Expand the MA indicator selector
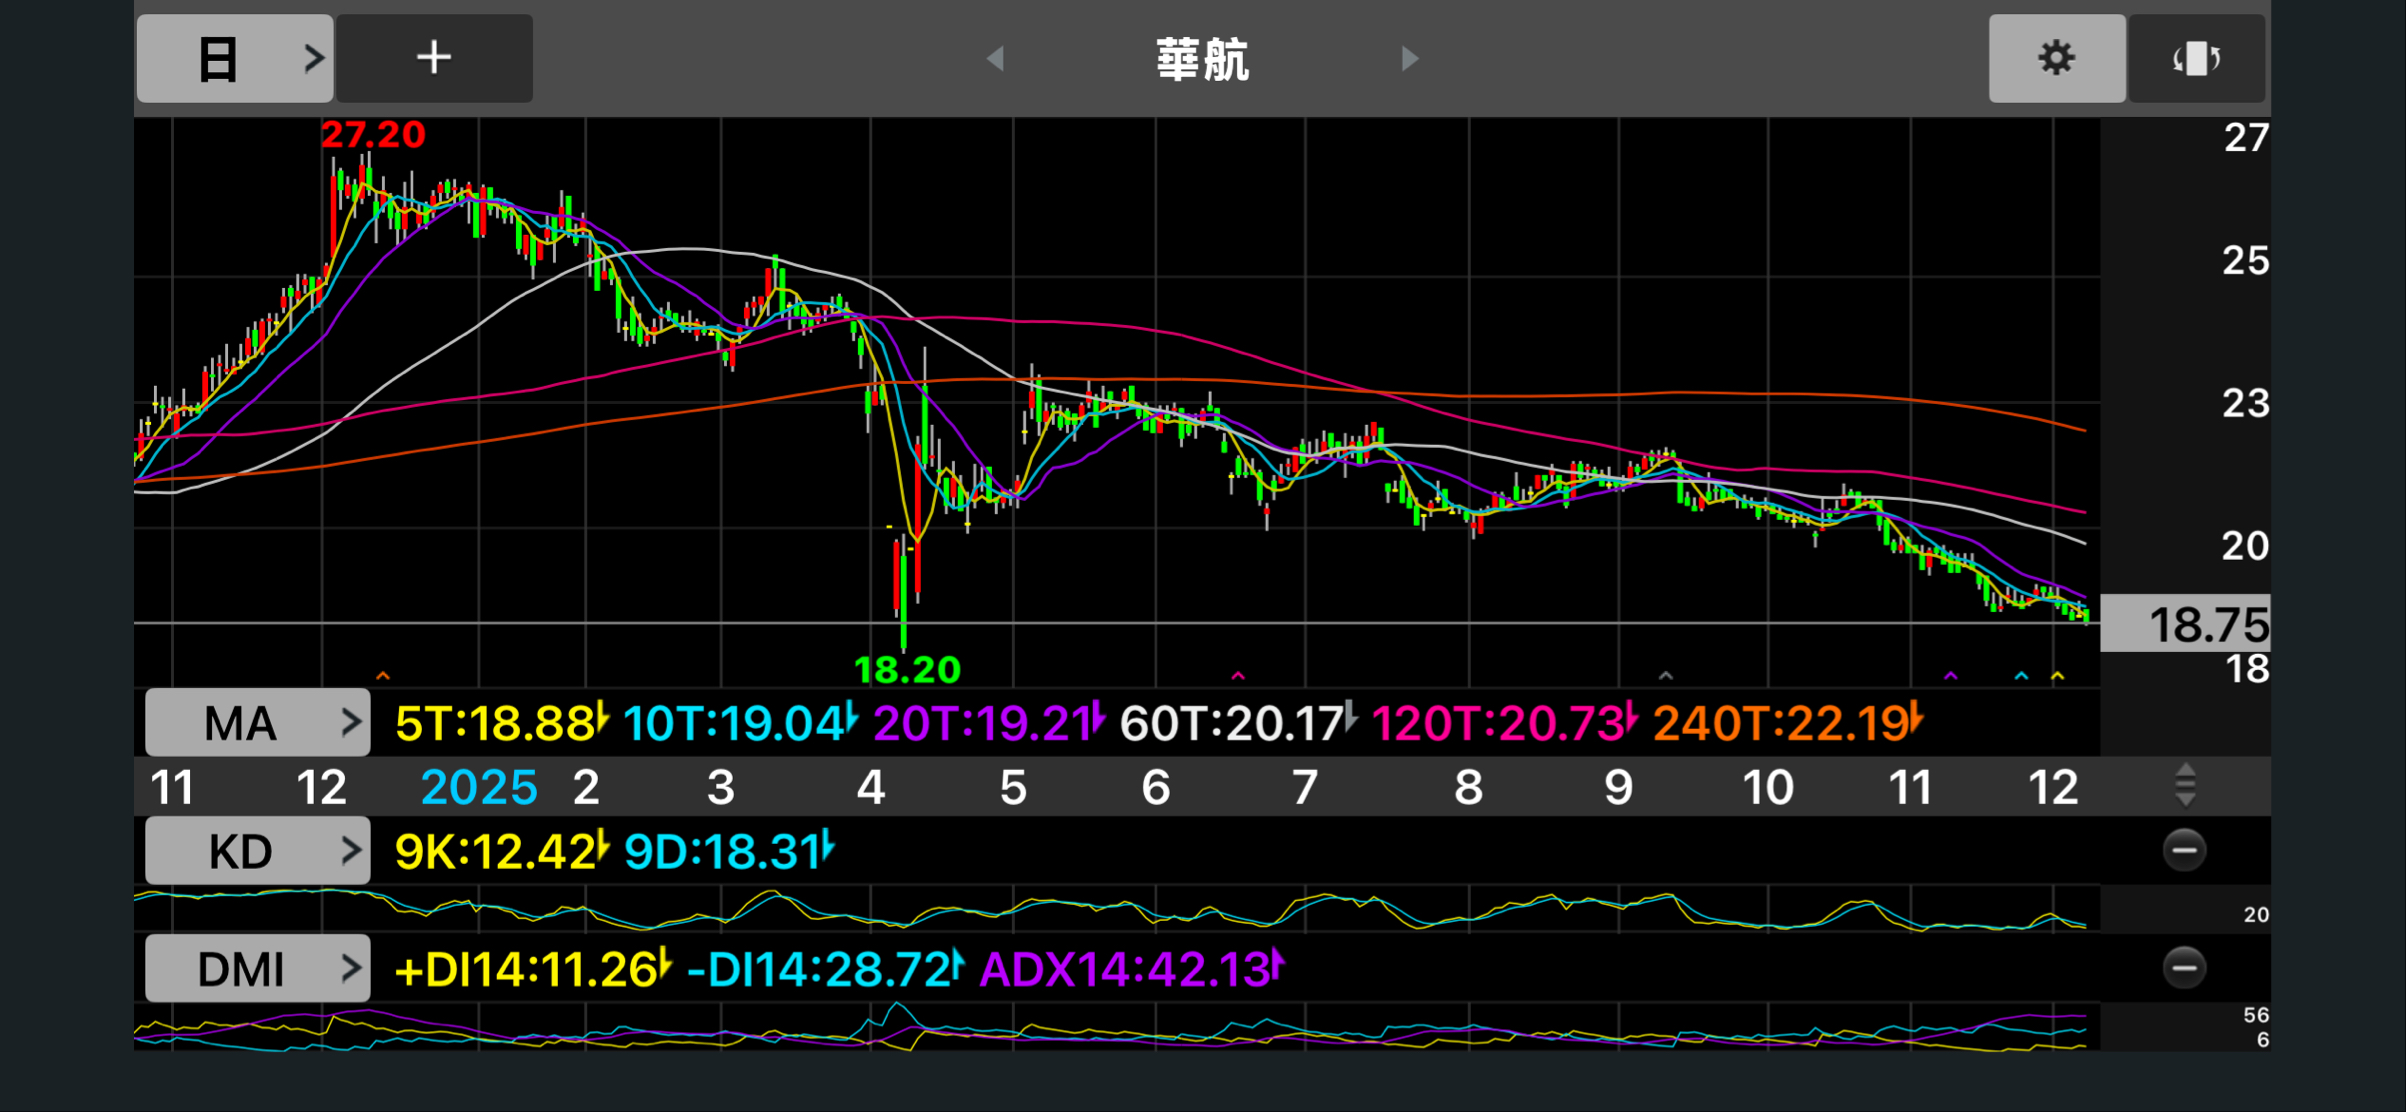 tap(257, 722)
